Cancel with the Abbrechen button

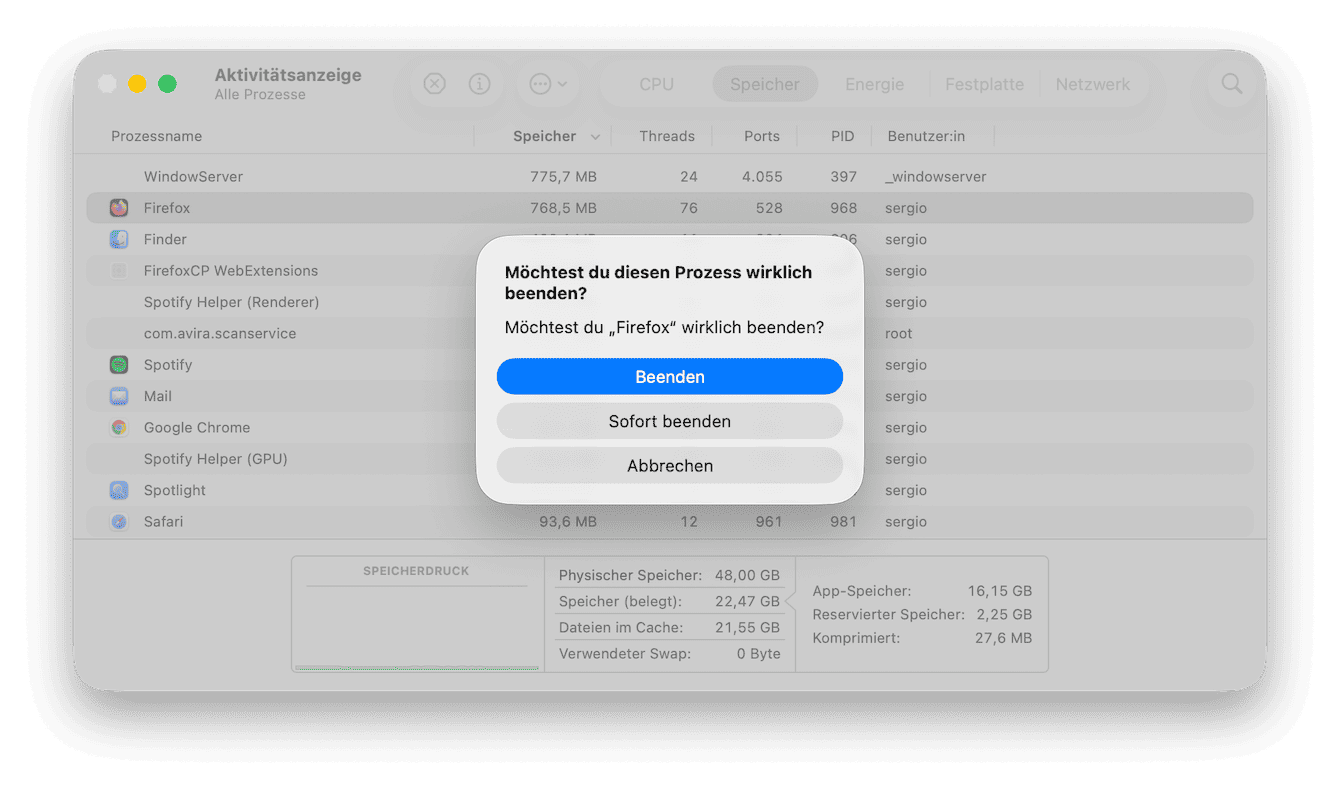pyautogui.click(x=669, y=466)
